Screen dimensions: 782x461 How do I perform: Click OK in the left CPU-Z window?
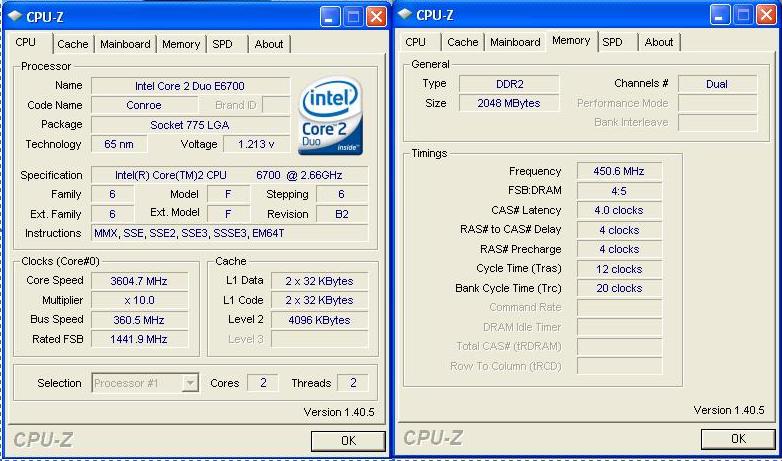[x=348, y=441]
